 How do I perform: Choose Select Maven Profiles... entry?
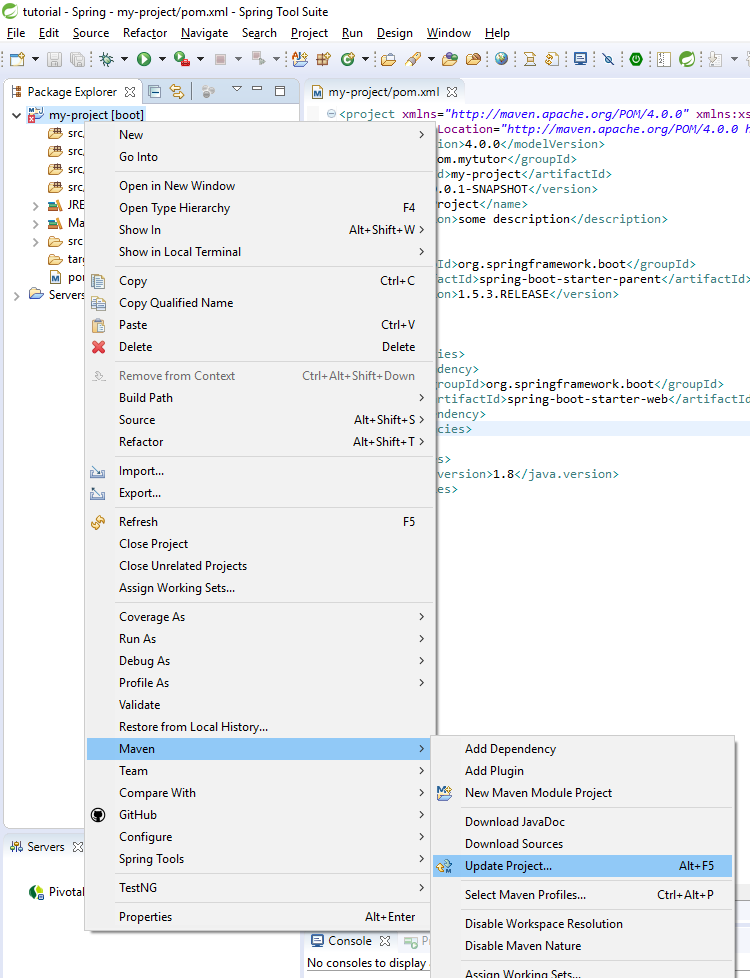point(582,894)
